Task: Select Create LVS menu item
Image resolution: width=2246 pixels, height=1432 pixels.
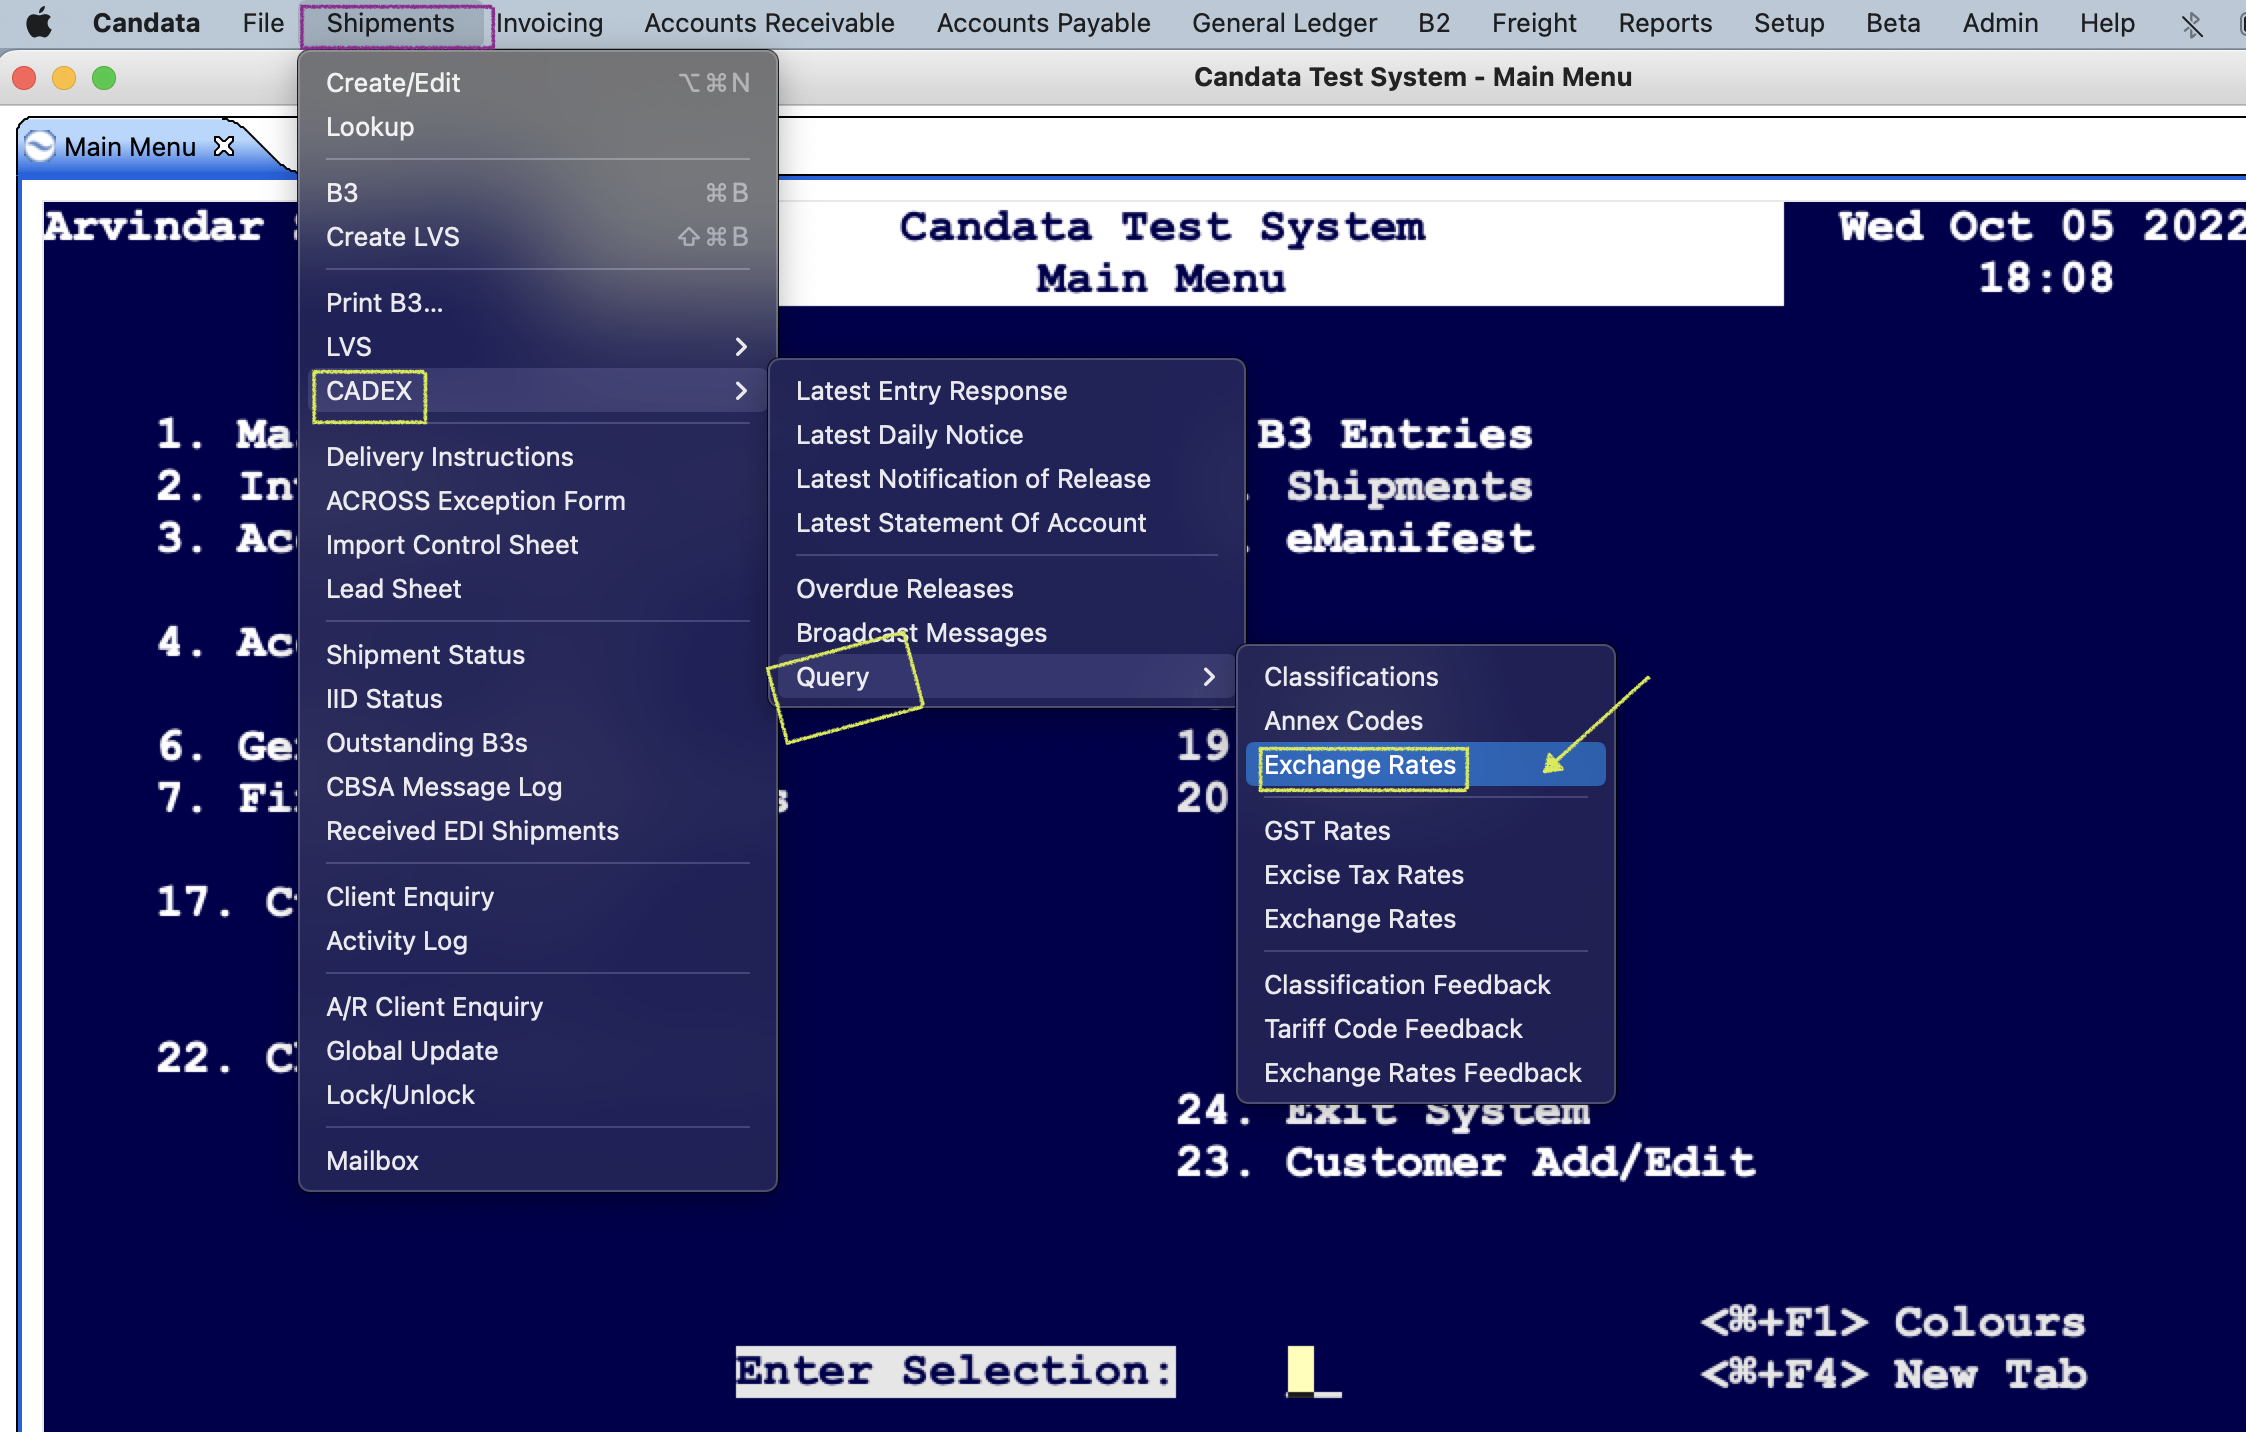Action: 537,237
